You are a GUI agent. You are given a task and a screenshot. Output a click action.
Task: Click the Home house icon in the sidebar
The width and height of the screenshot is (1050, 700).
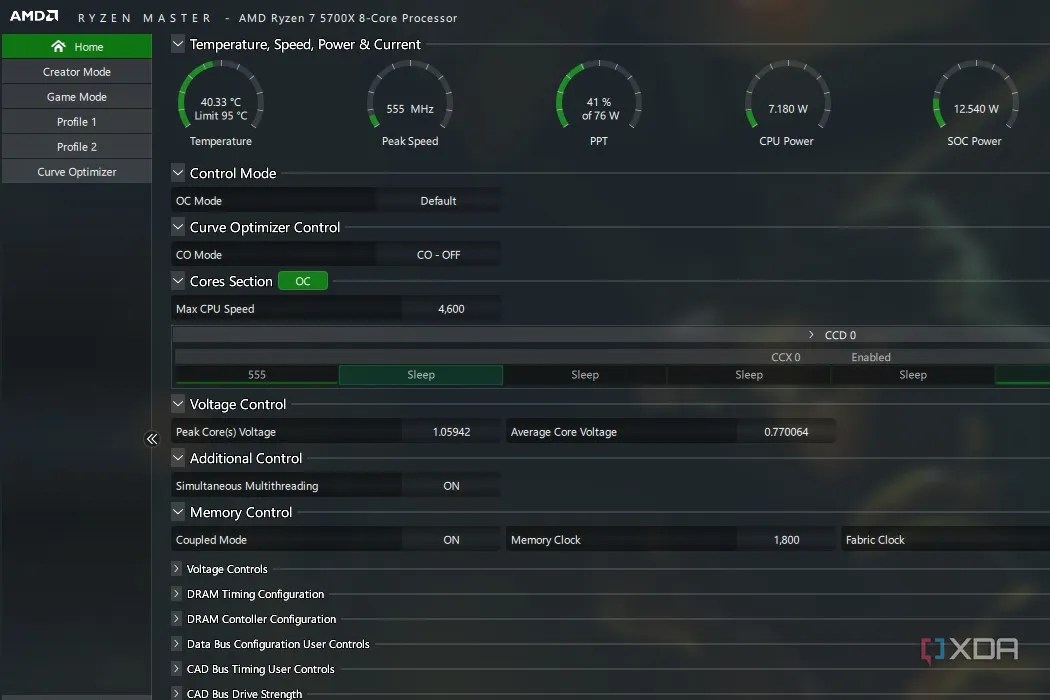point(58,46)
